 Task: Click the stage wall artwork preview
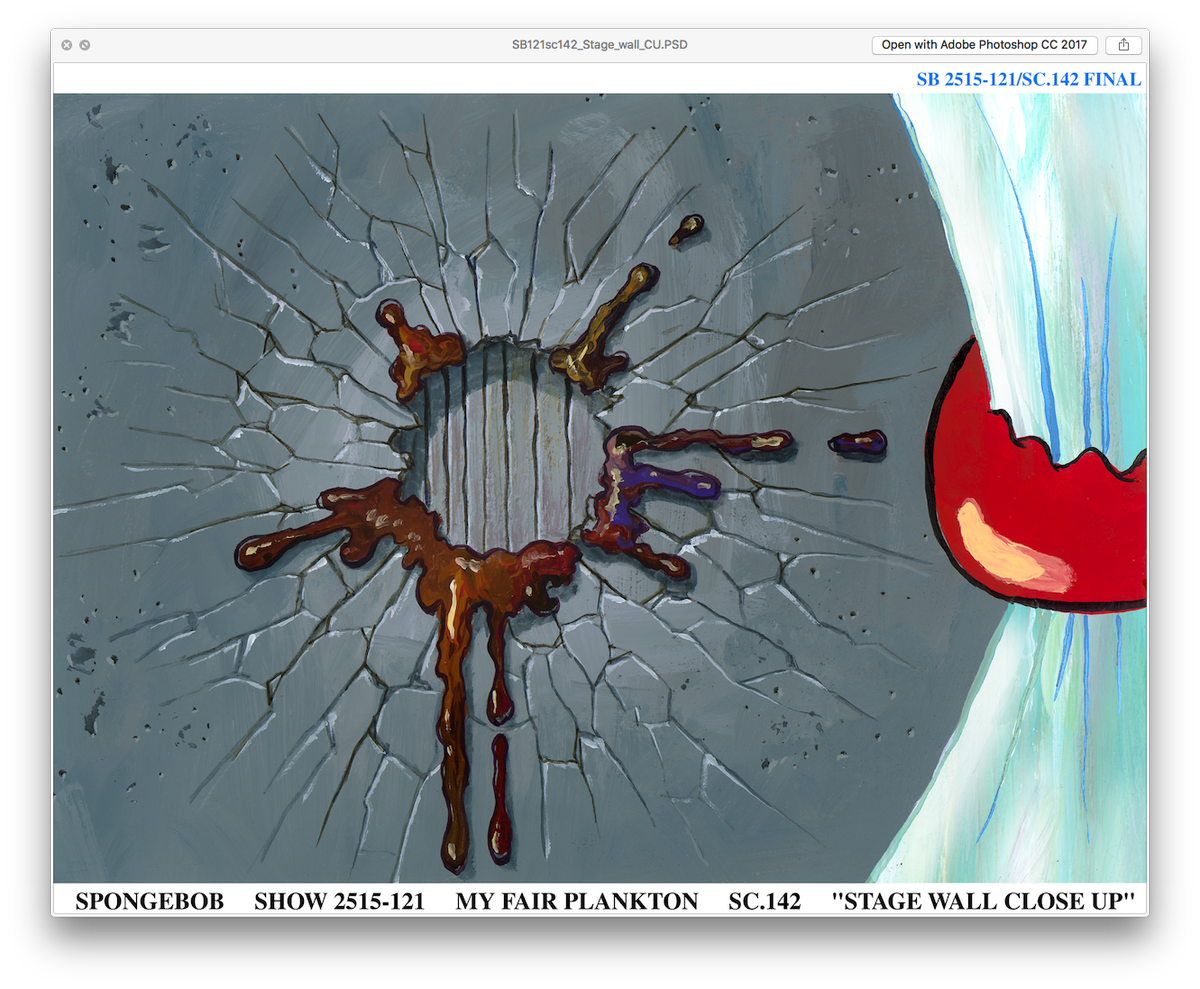(599, 489)
